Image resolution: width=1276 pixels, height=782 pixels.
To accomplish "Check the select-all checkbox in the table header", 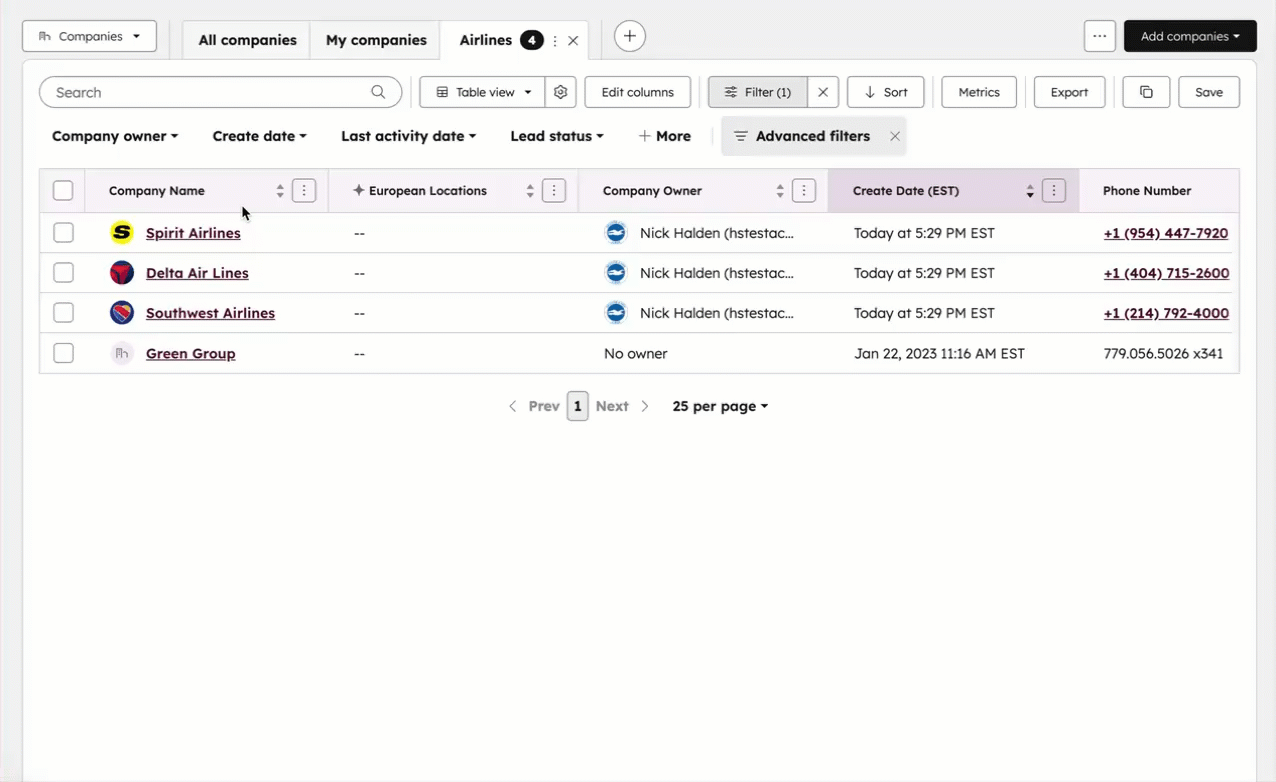I will point(63,190).
